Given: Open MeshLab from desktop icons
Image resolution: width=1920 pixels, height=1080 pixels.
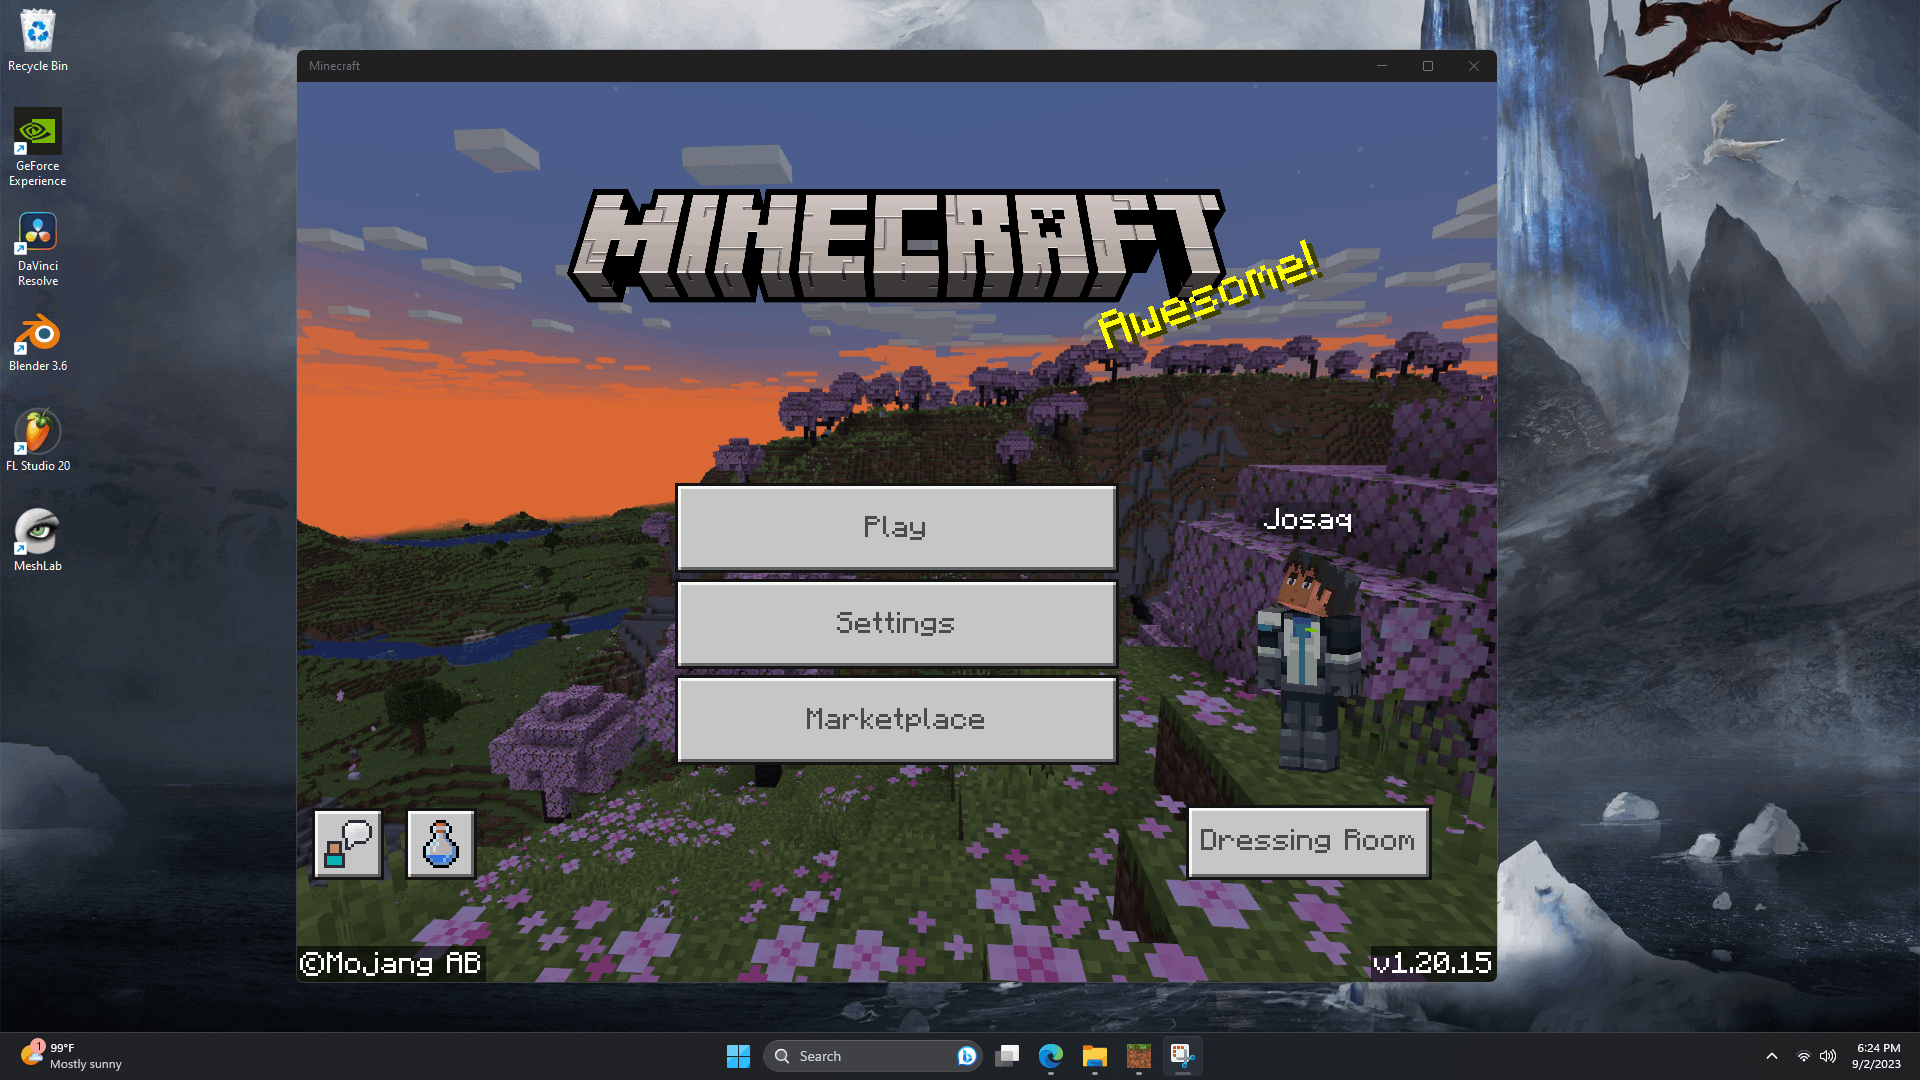Looking at the screenshot, I should [37, 542].
